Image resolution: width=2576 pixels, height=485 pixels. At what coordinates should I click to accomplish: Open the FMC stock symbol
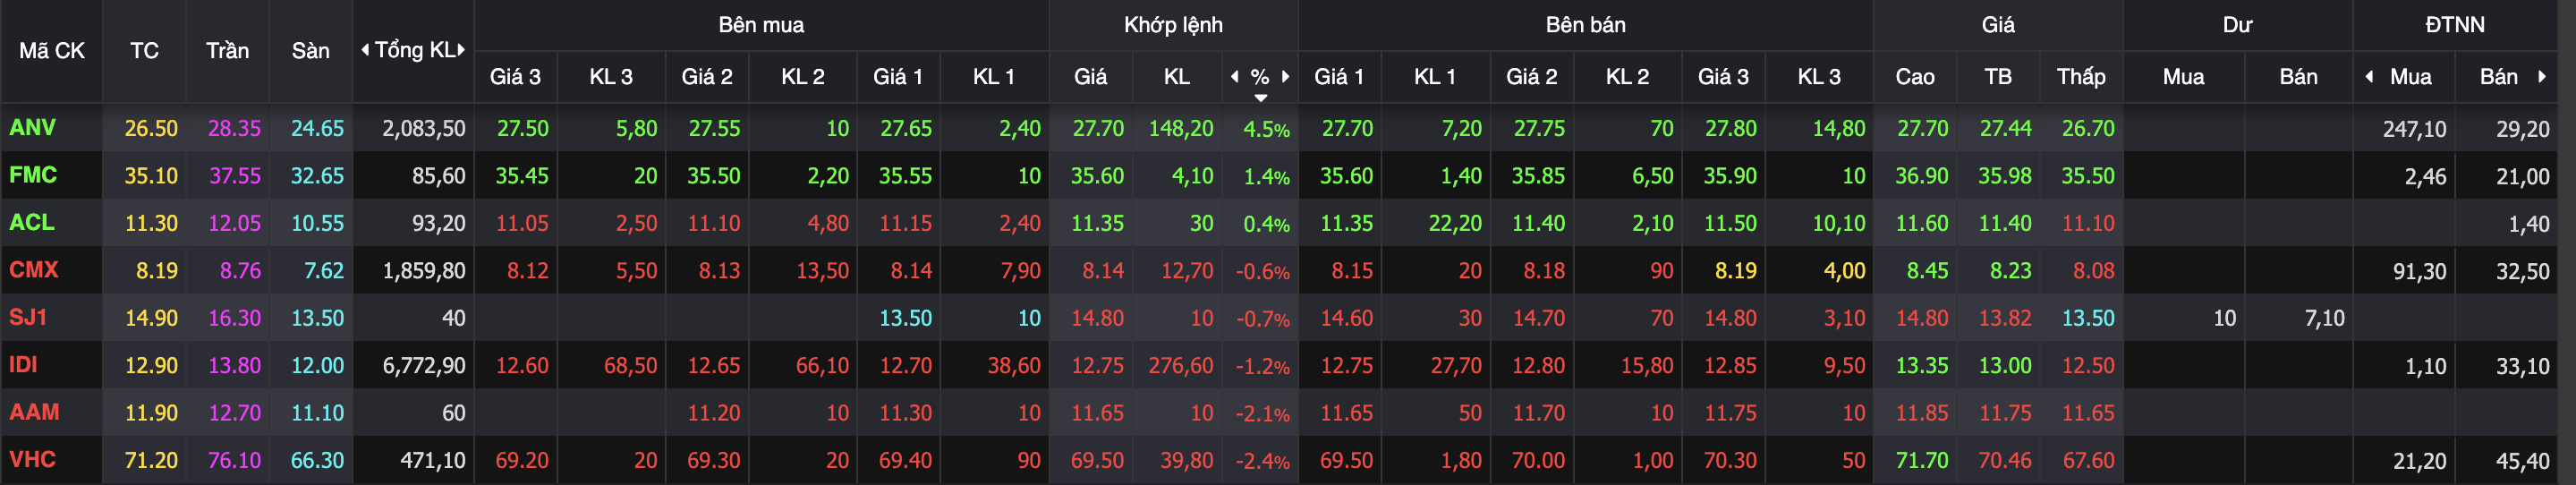pyautogui.click(x=33, y=175)
